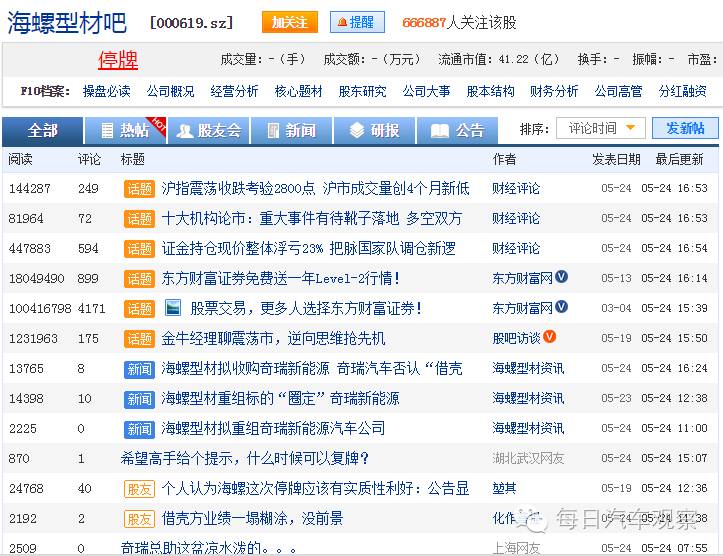The height and width of the screenshot is (556, 723).
Task: Click the 话题 tag on Level-2行情 post
Action: coord(139,278)
